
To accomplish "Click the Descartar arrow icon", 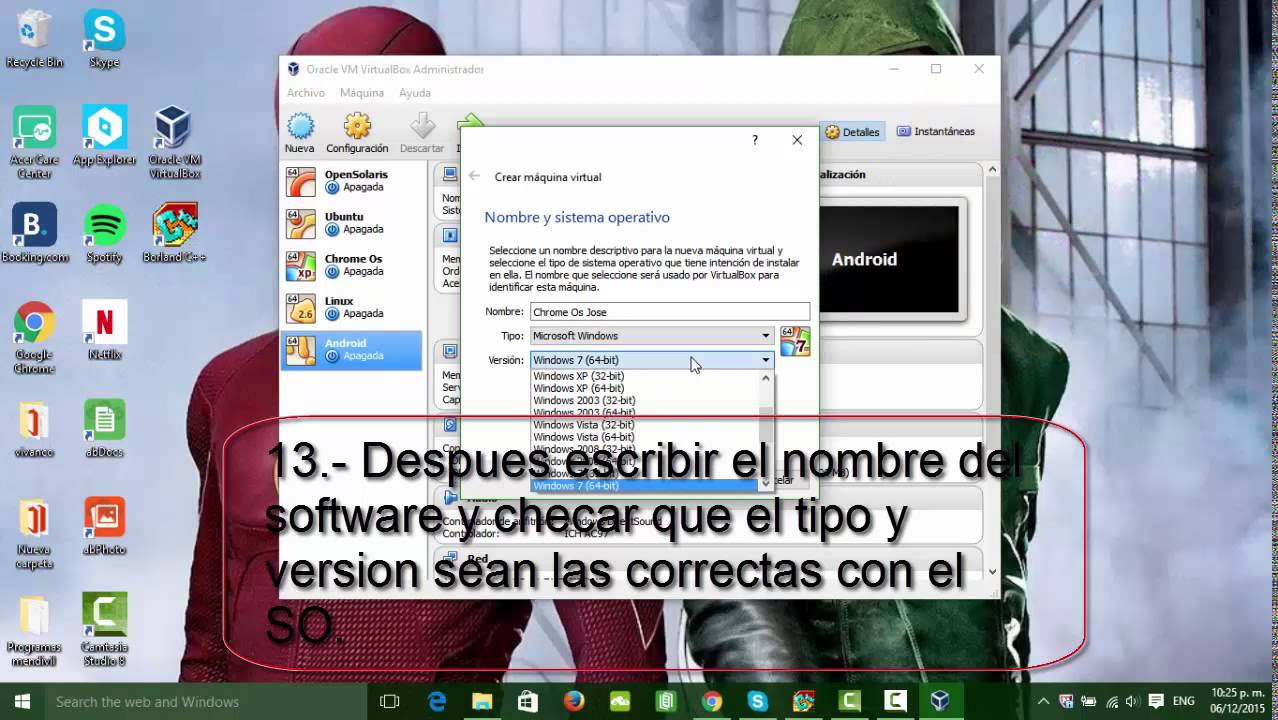I will click(422, 133).
